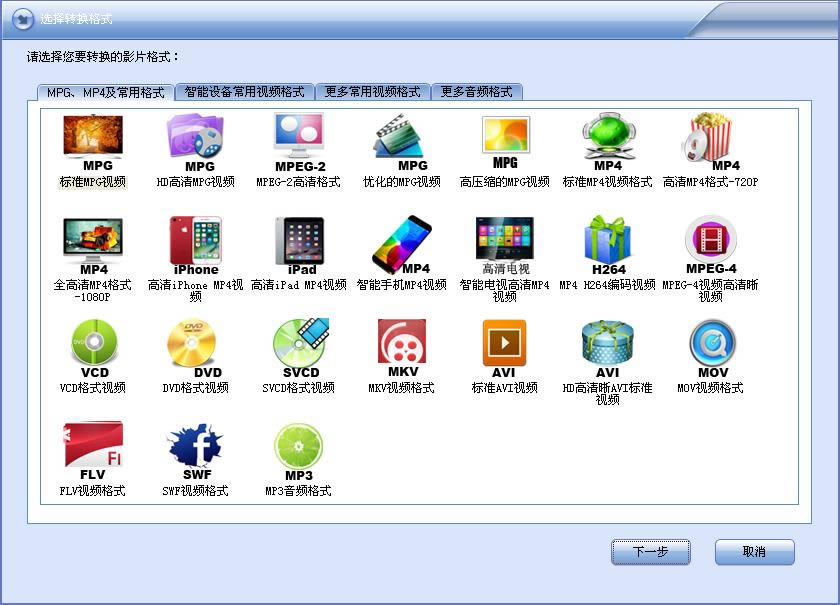
Task: Click the 标准MPG视频 label text
Action: click(93, 182)
